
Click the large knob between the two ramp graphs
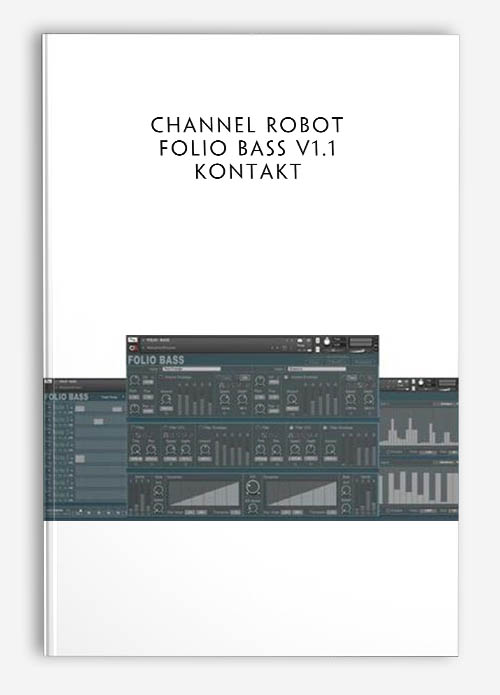[x=253, y=487]
